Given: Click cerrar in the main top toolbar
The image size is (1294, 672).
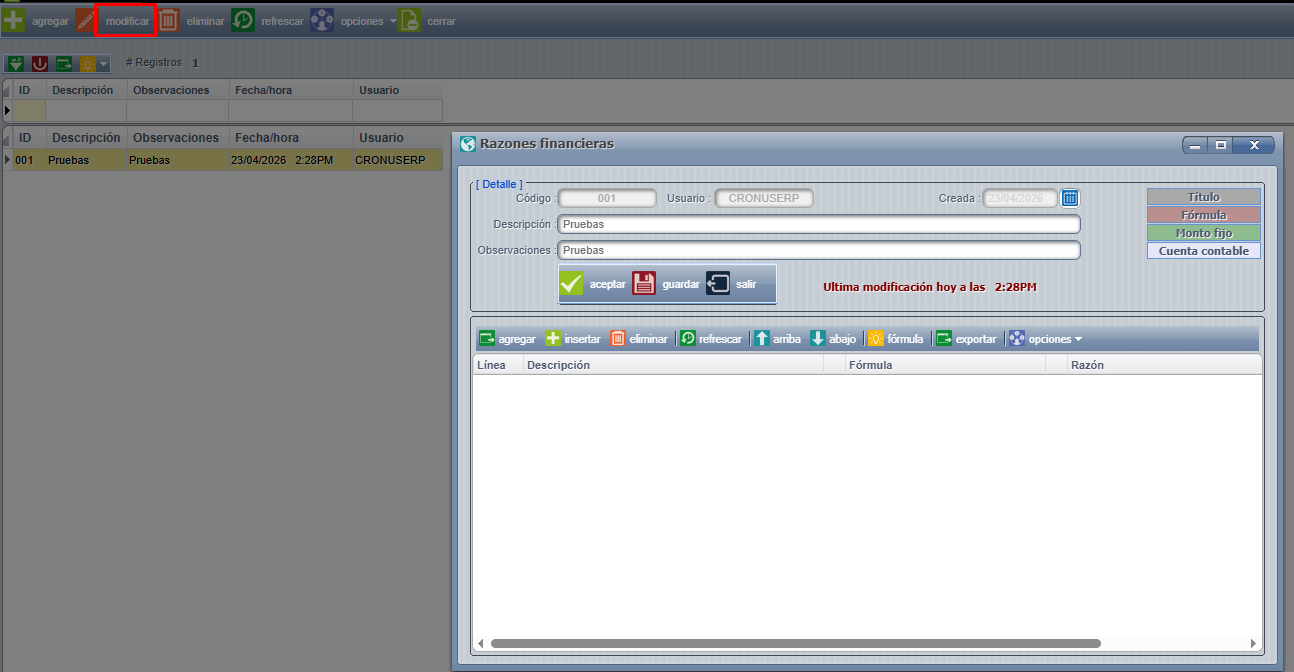Looking at the screenshot, I should [x=428, y=21].
